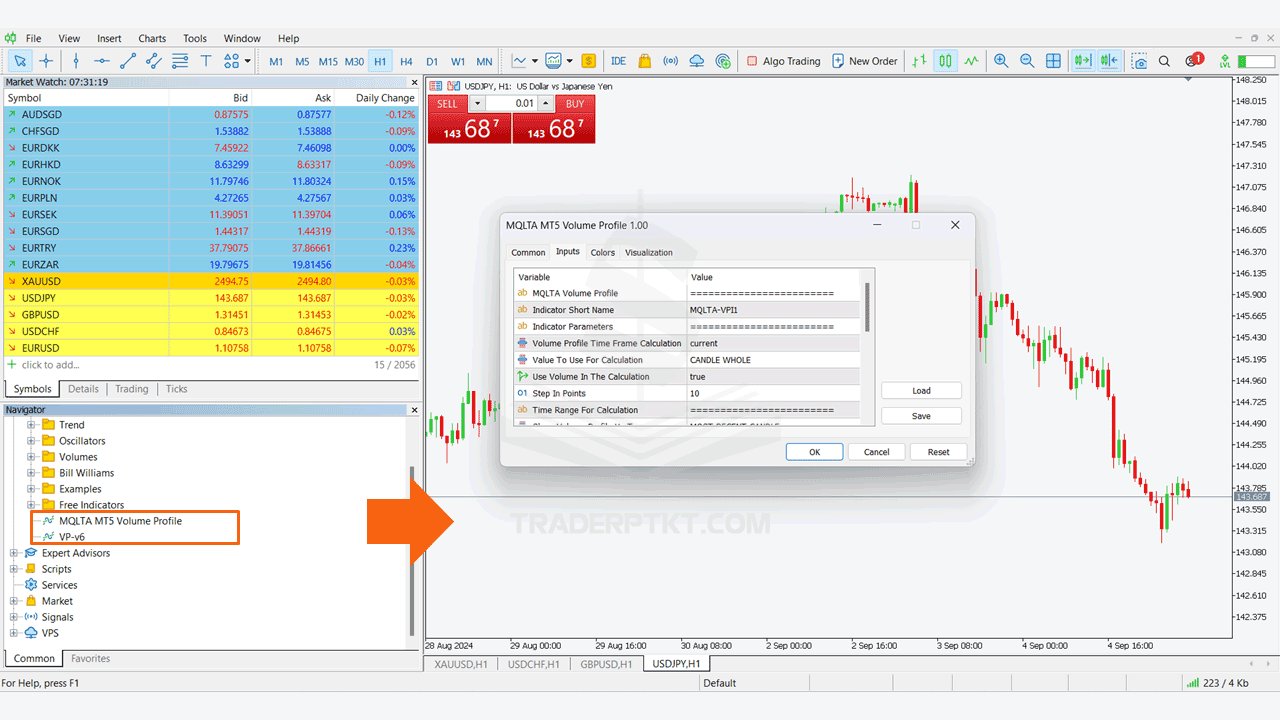Take a chart screenshot with camera icon

coord(1139,61)
